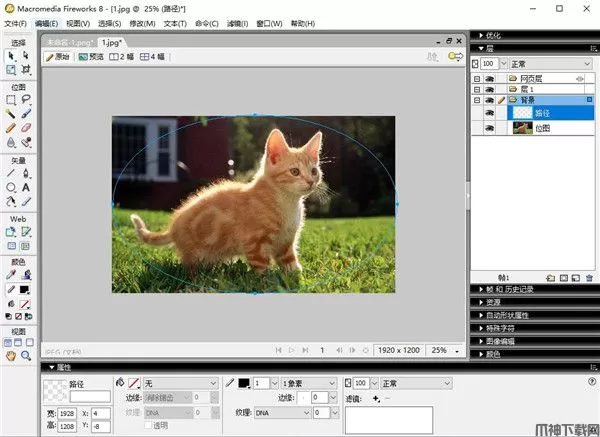This screenshot has width=600, height=437.
Task: Switch to the 未命名-1.png document tab
Action: [69, 43]
